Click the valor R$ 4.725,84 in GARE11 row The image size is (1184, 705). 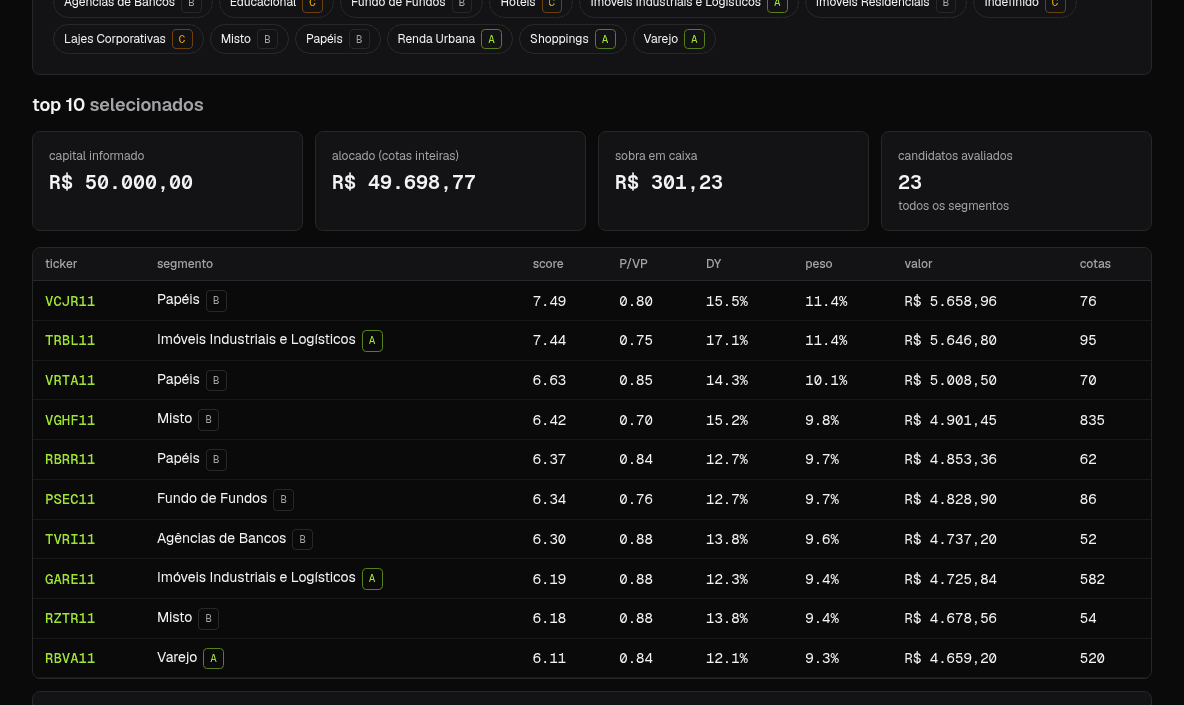click(951, 580)
